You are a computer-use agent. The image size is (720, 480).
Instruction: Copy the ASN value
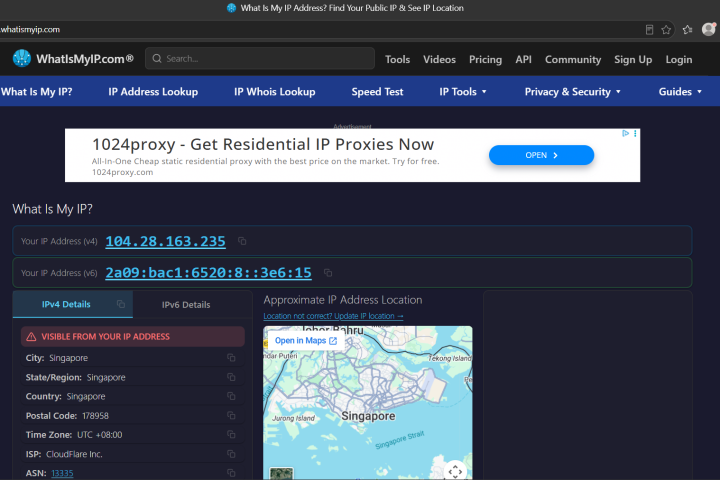click(x=231, y=473)
